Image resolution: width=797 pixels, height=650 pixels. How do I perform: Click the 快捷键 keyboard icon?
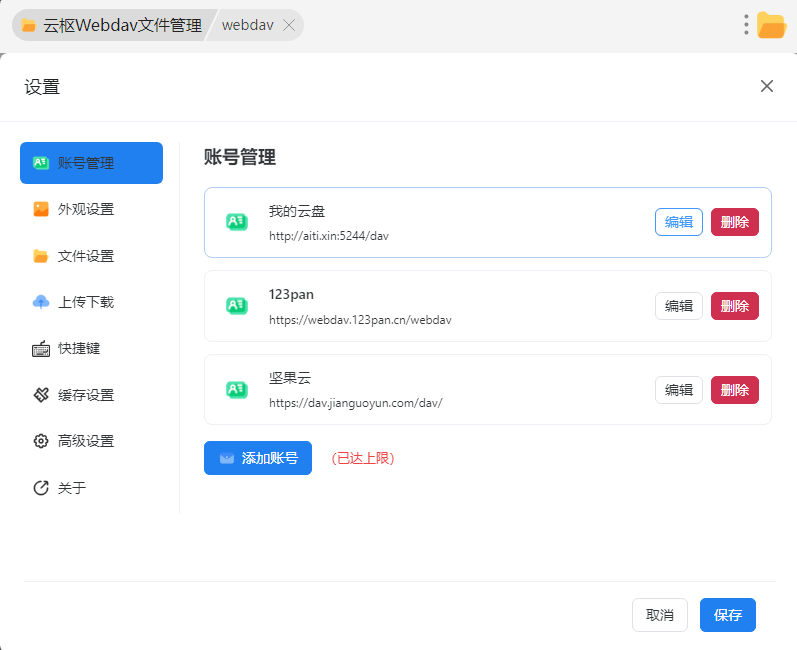click(x=41, y=349)
